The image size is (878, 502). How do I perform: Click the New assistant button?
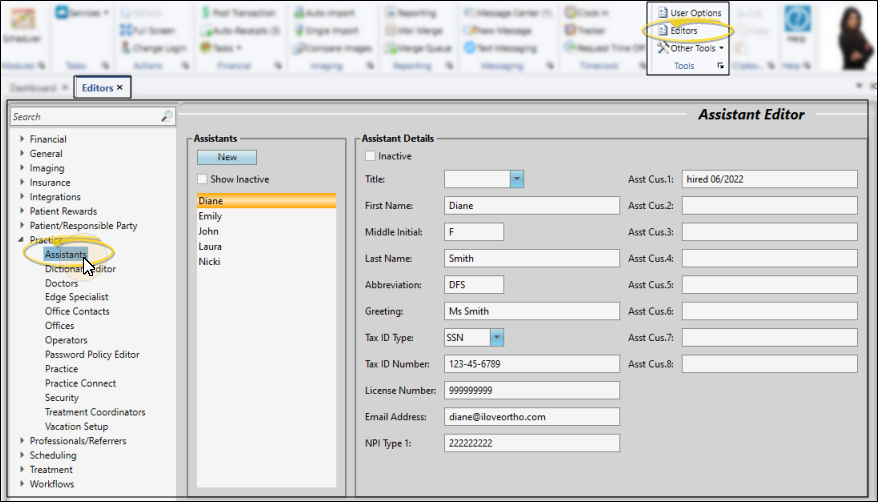[227, 157]
